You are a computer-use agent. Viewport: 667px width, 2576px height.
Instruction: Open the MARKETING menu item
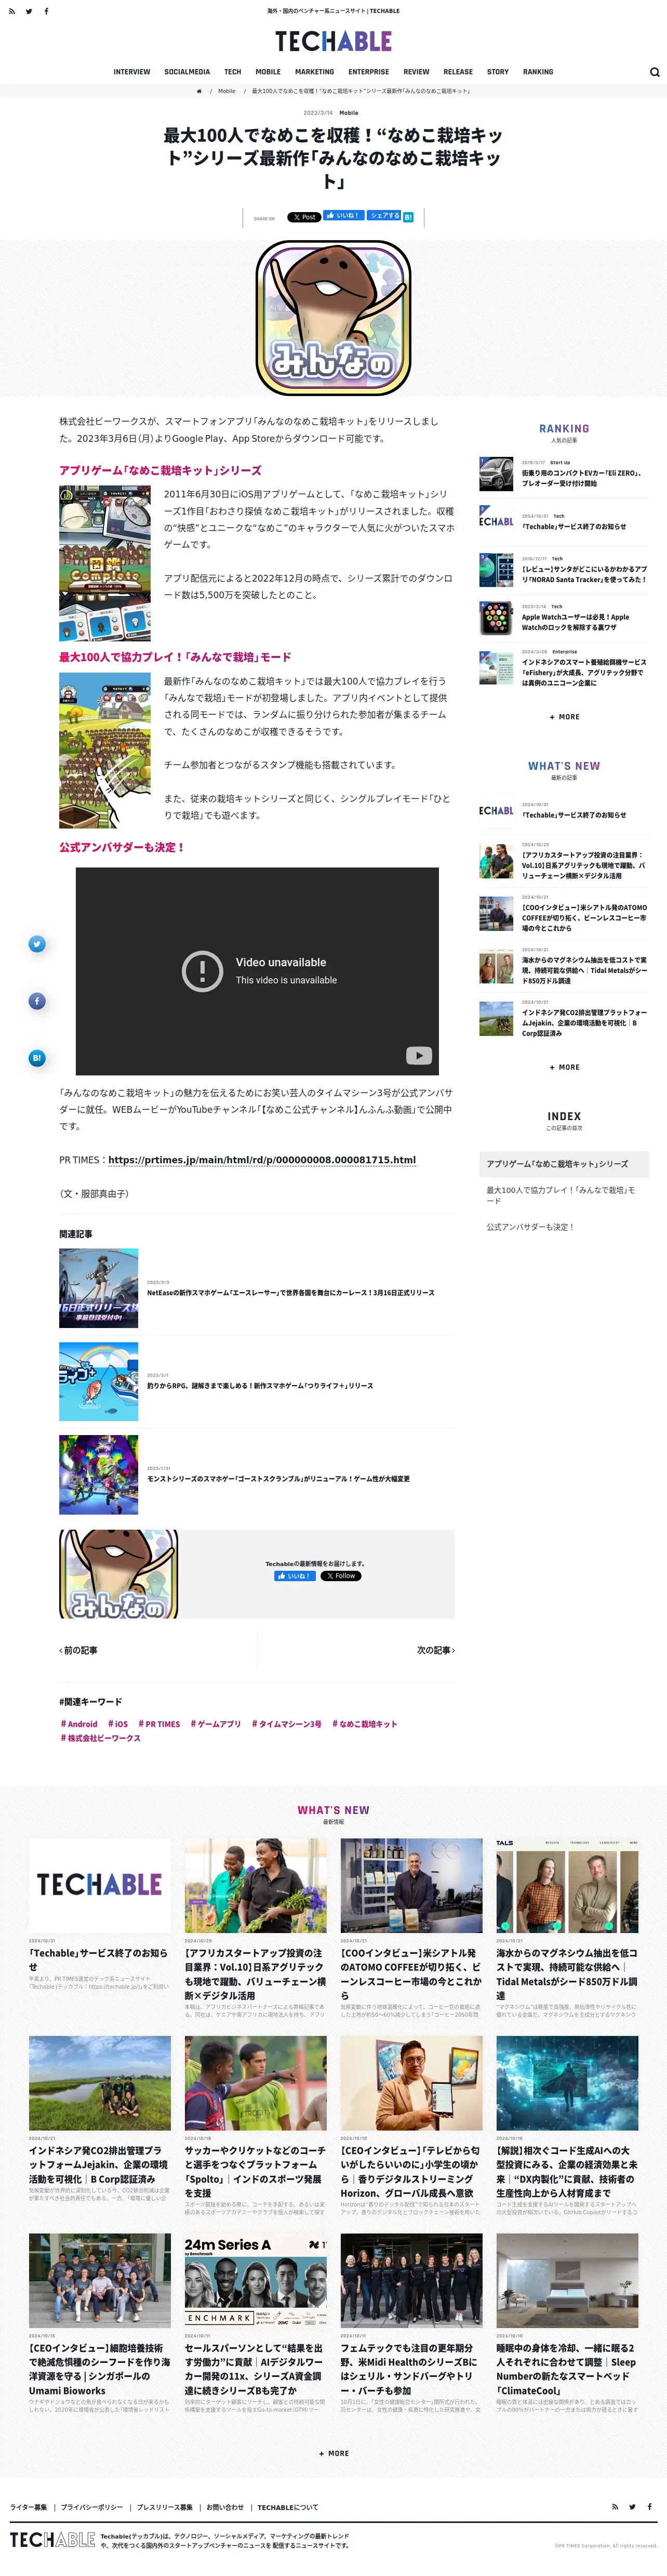click(x=314, y=72)
